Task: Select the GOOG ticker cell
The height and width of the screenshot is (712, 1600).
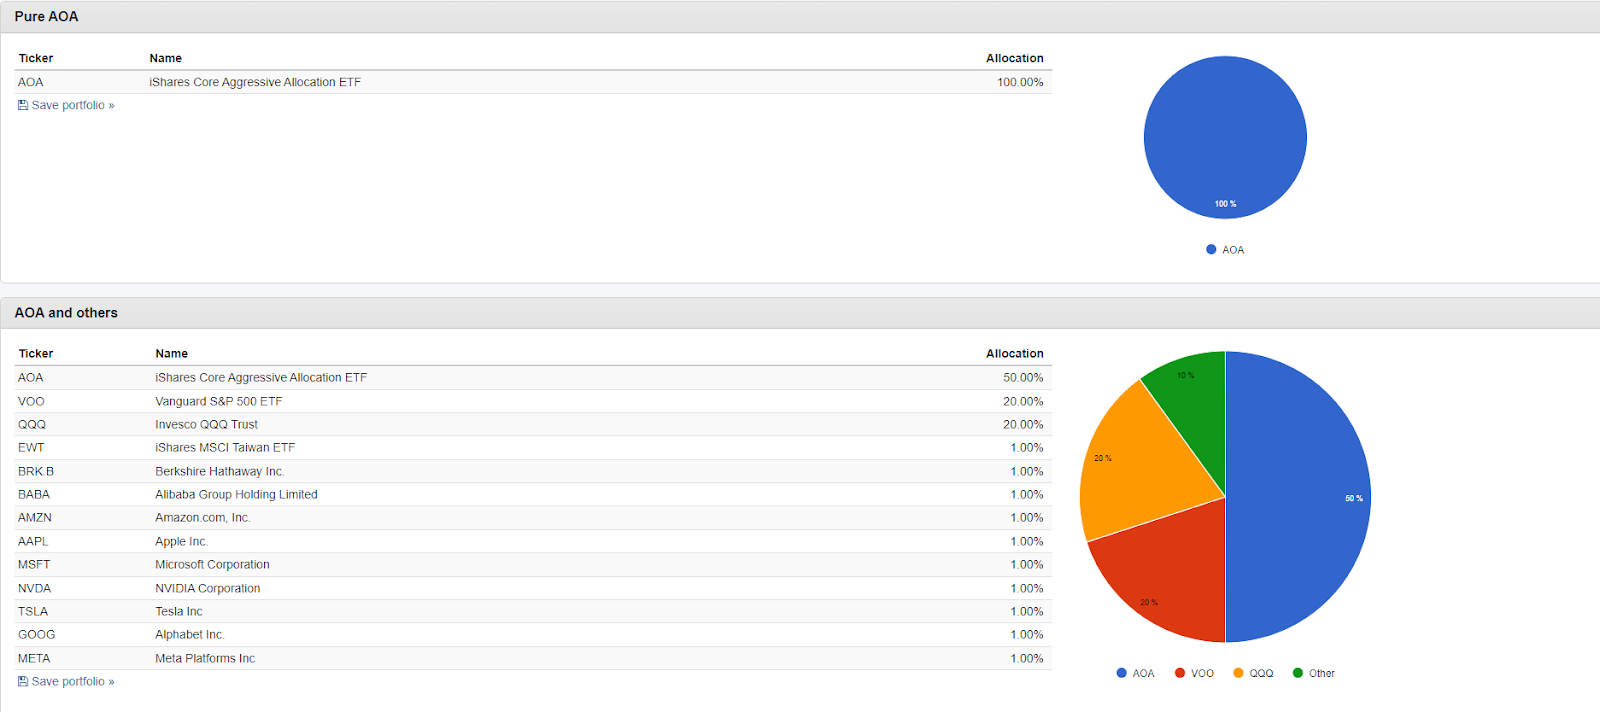Action: point(37,634)
